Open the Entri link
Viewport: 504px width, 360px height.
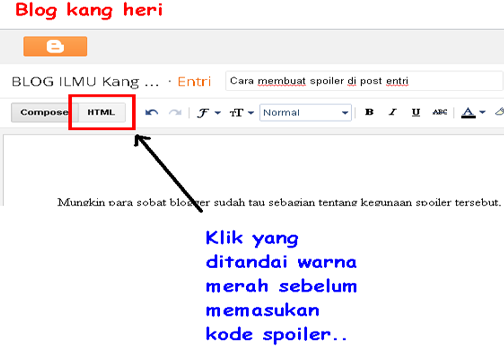coord(194,82)
